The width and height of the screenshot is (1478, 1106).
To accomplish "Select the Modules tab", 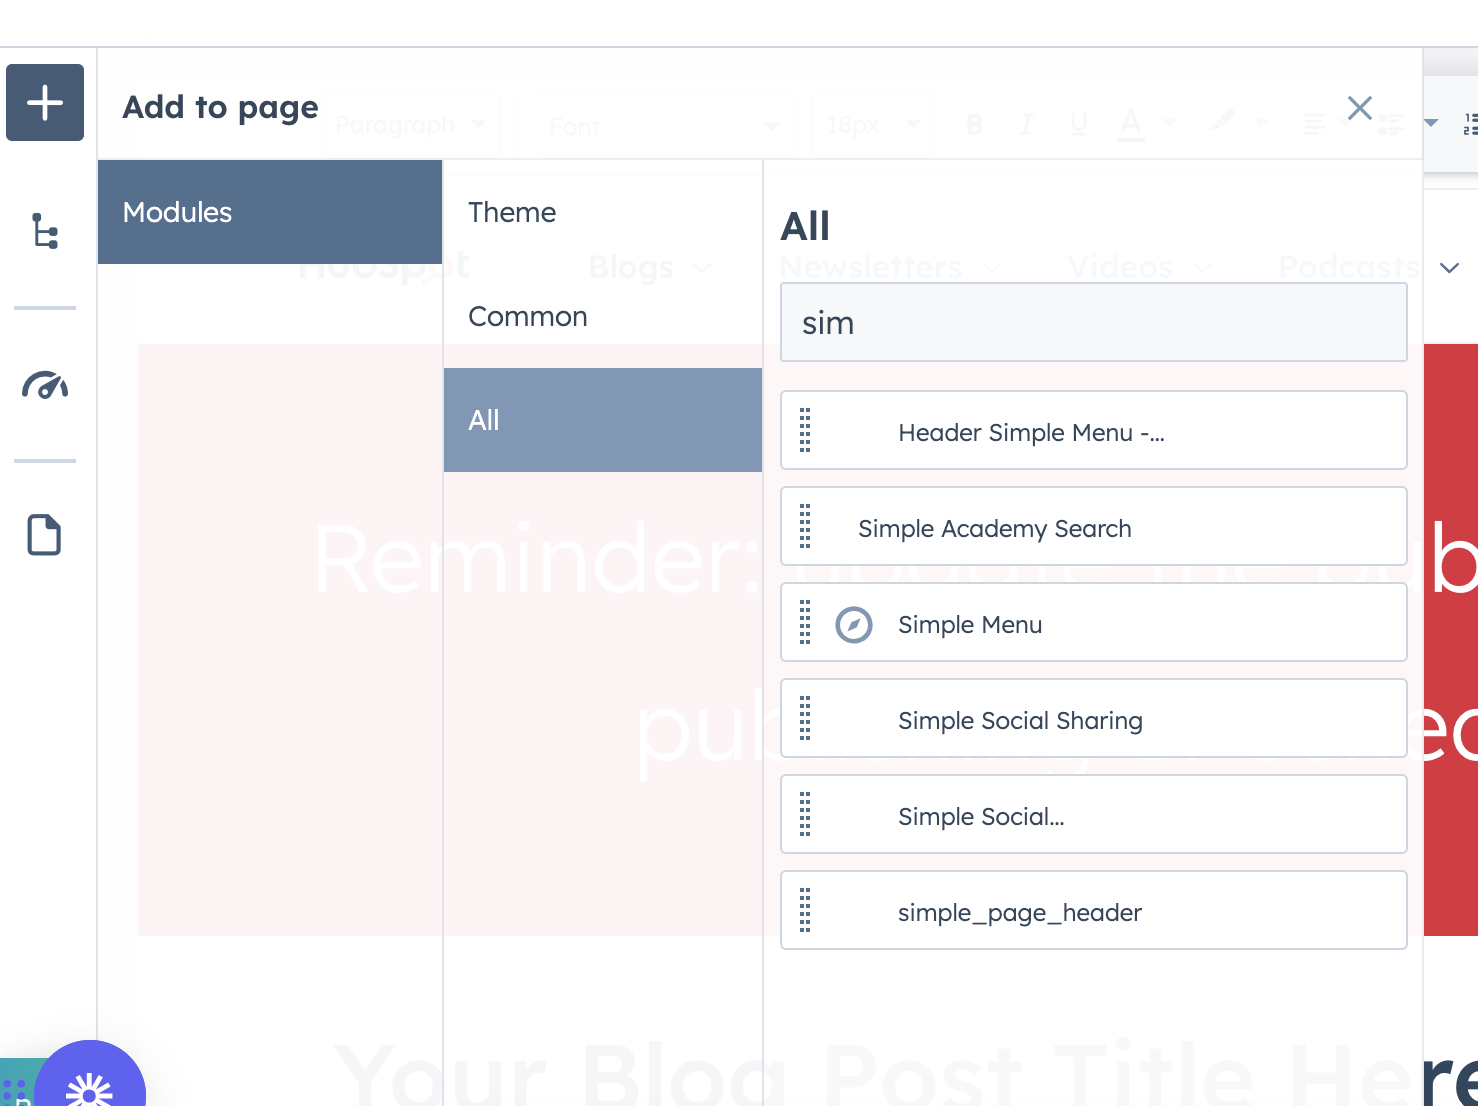I will pos(270,212).
